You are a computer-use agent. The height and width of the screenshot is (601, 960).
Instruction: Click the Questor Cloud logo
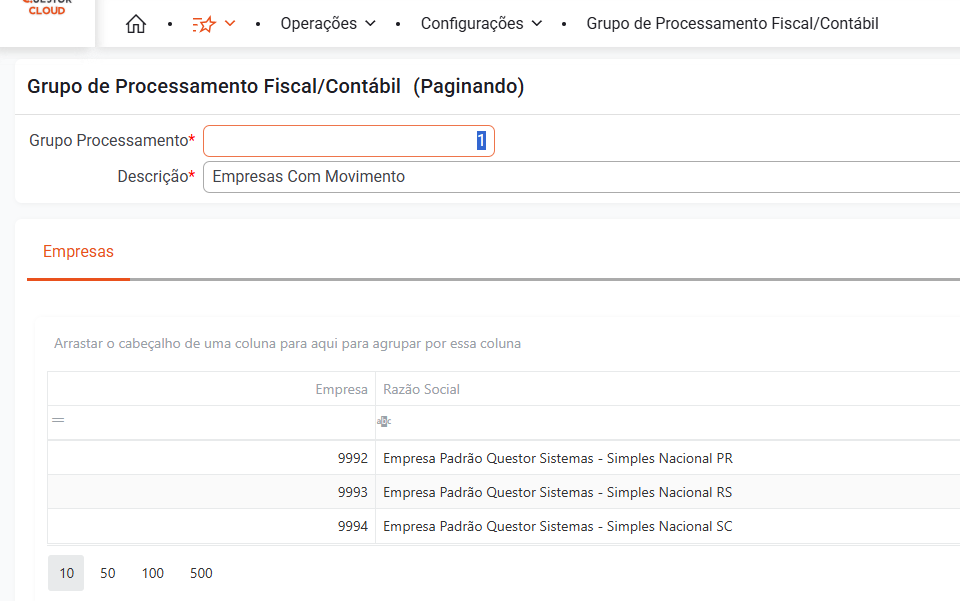click(x=47, y=9)
